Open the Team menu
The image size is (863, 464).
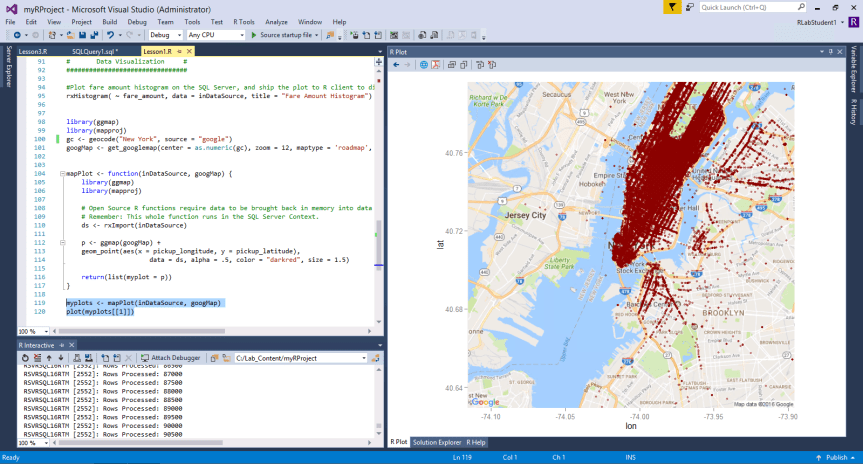pyautogui.click(x=165, y=22)
